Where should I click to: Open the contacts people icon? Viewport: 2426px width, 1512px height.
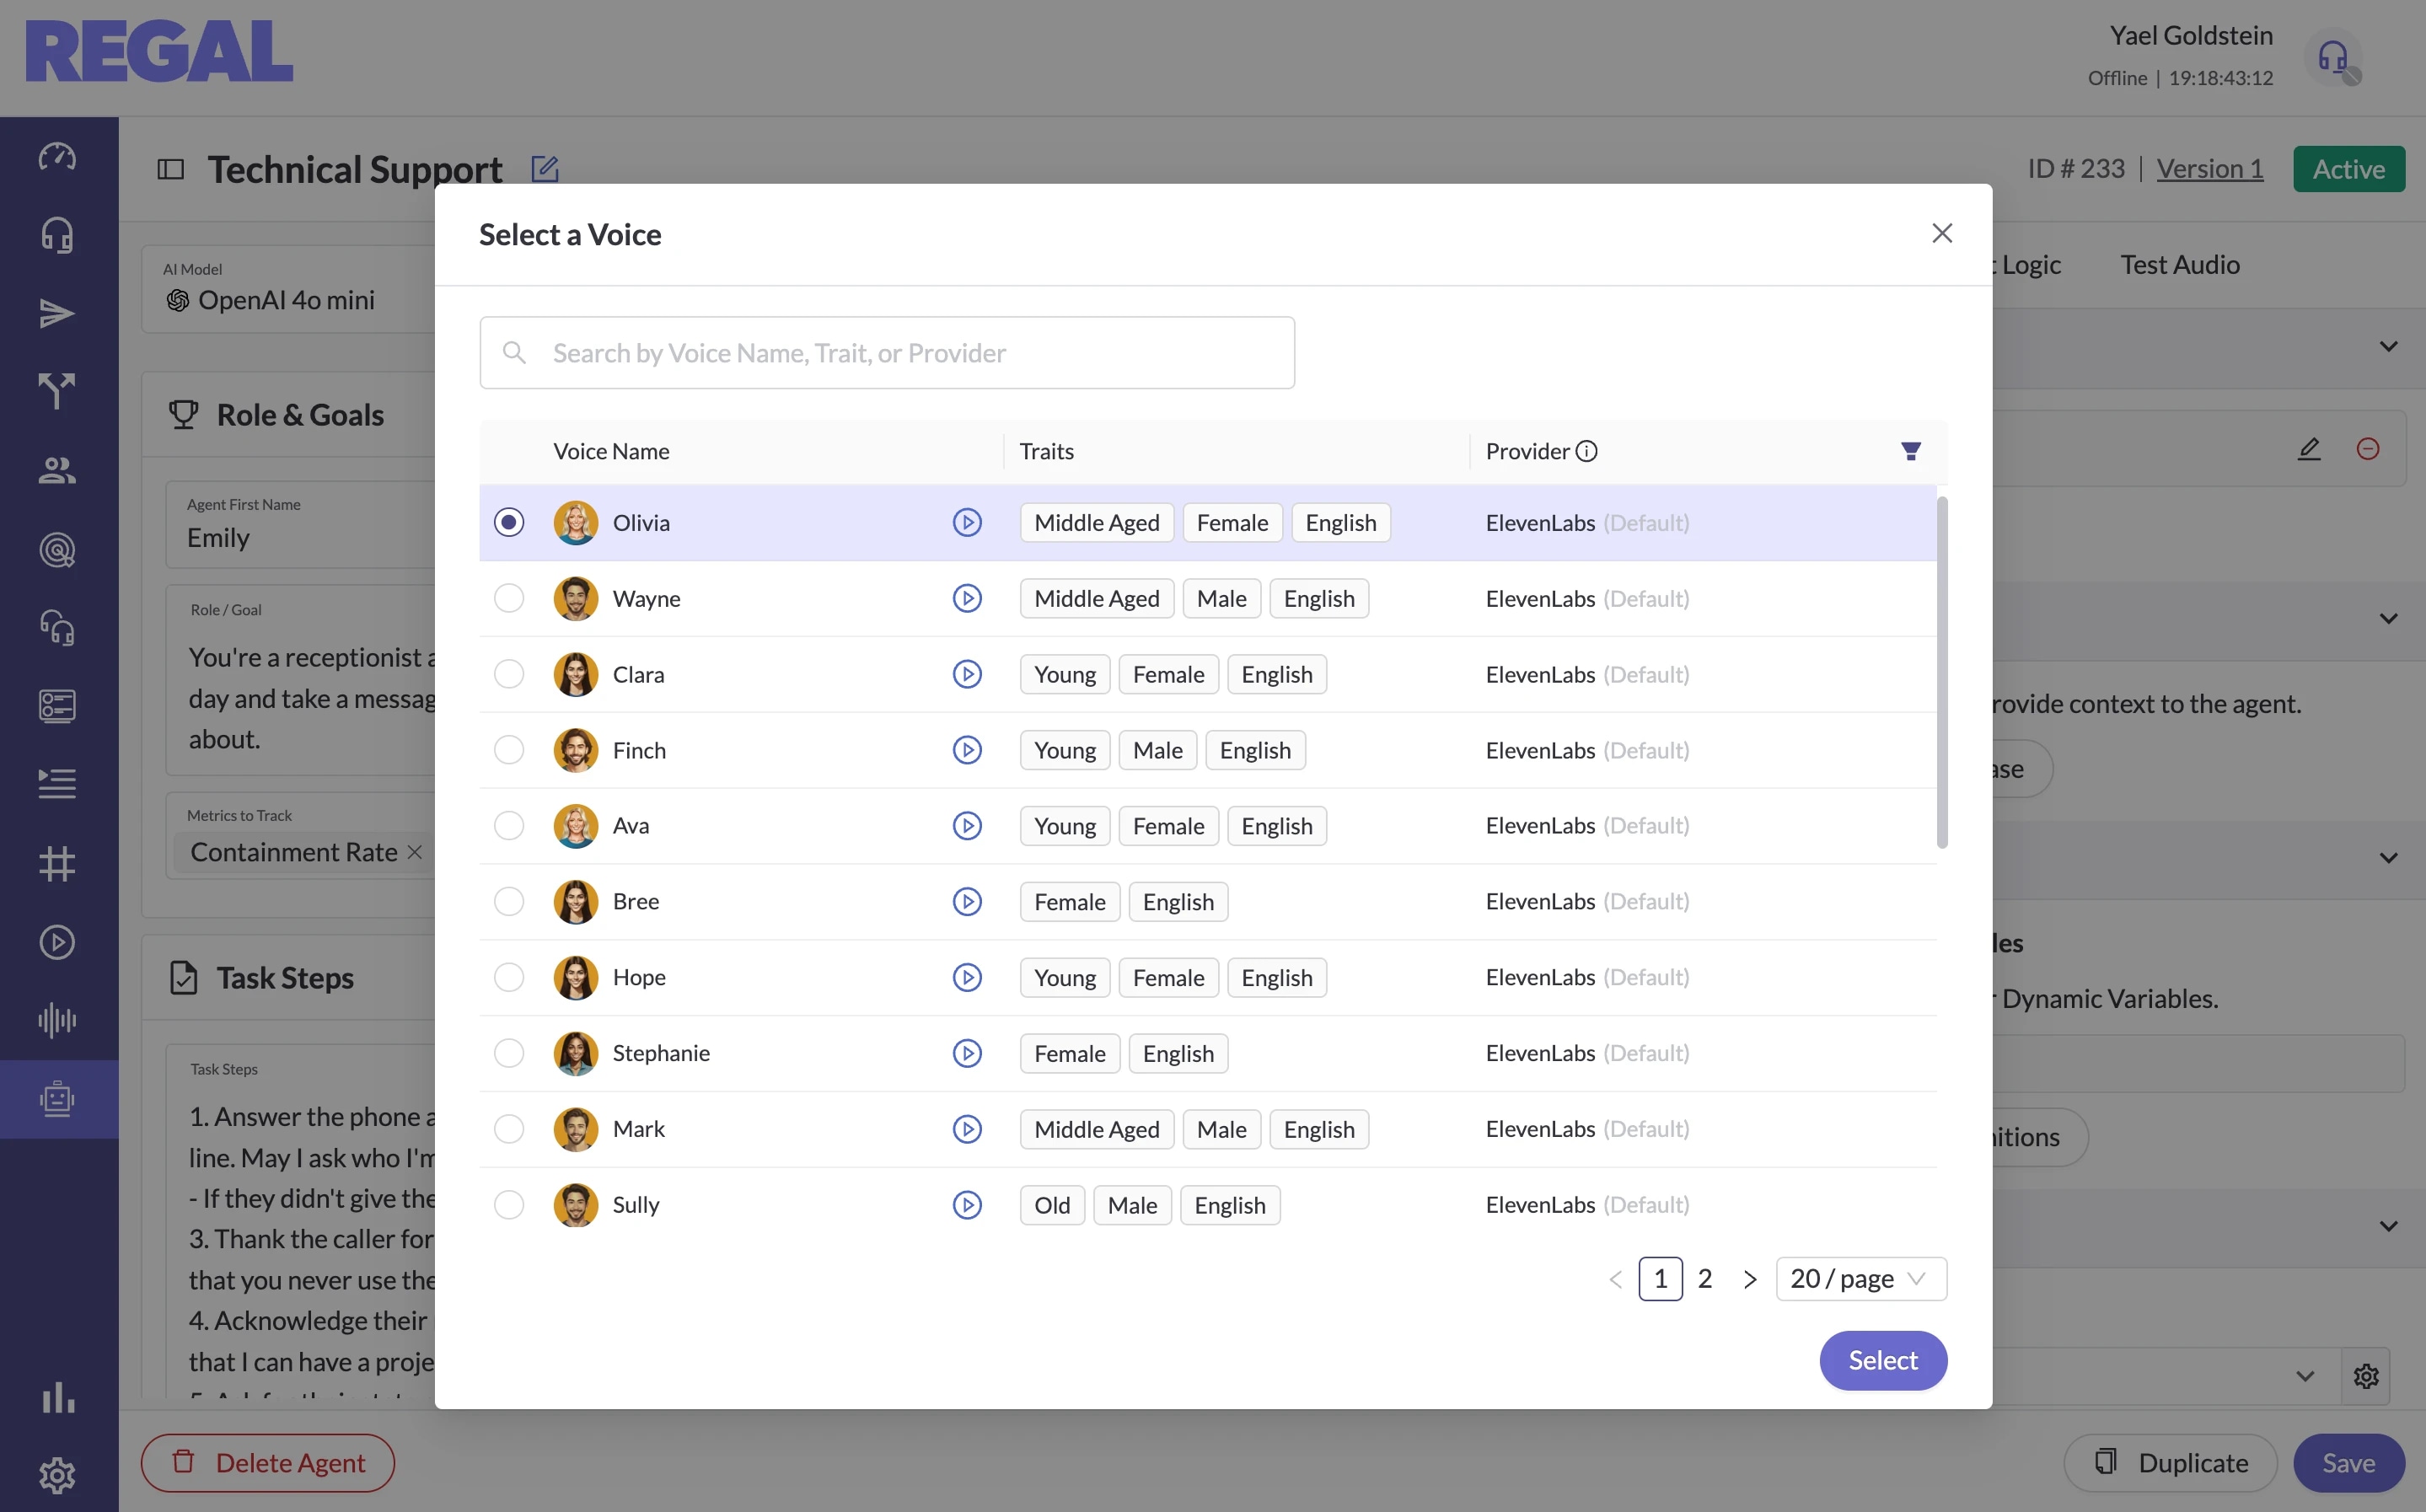coord(57,470)
